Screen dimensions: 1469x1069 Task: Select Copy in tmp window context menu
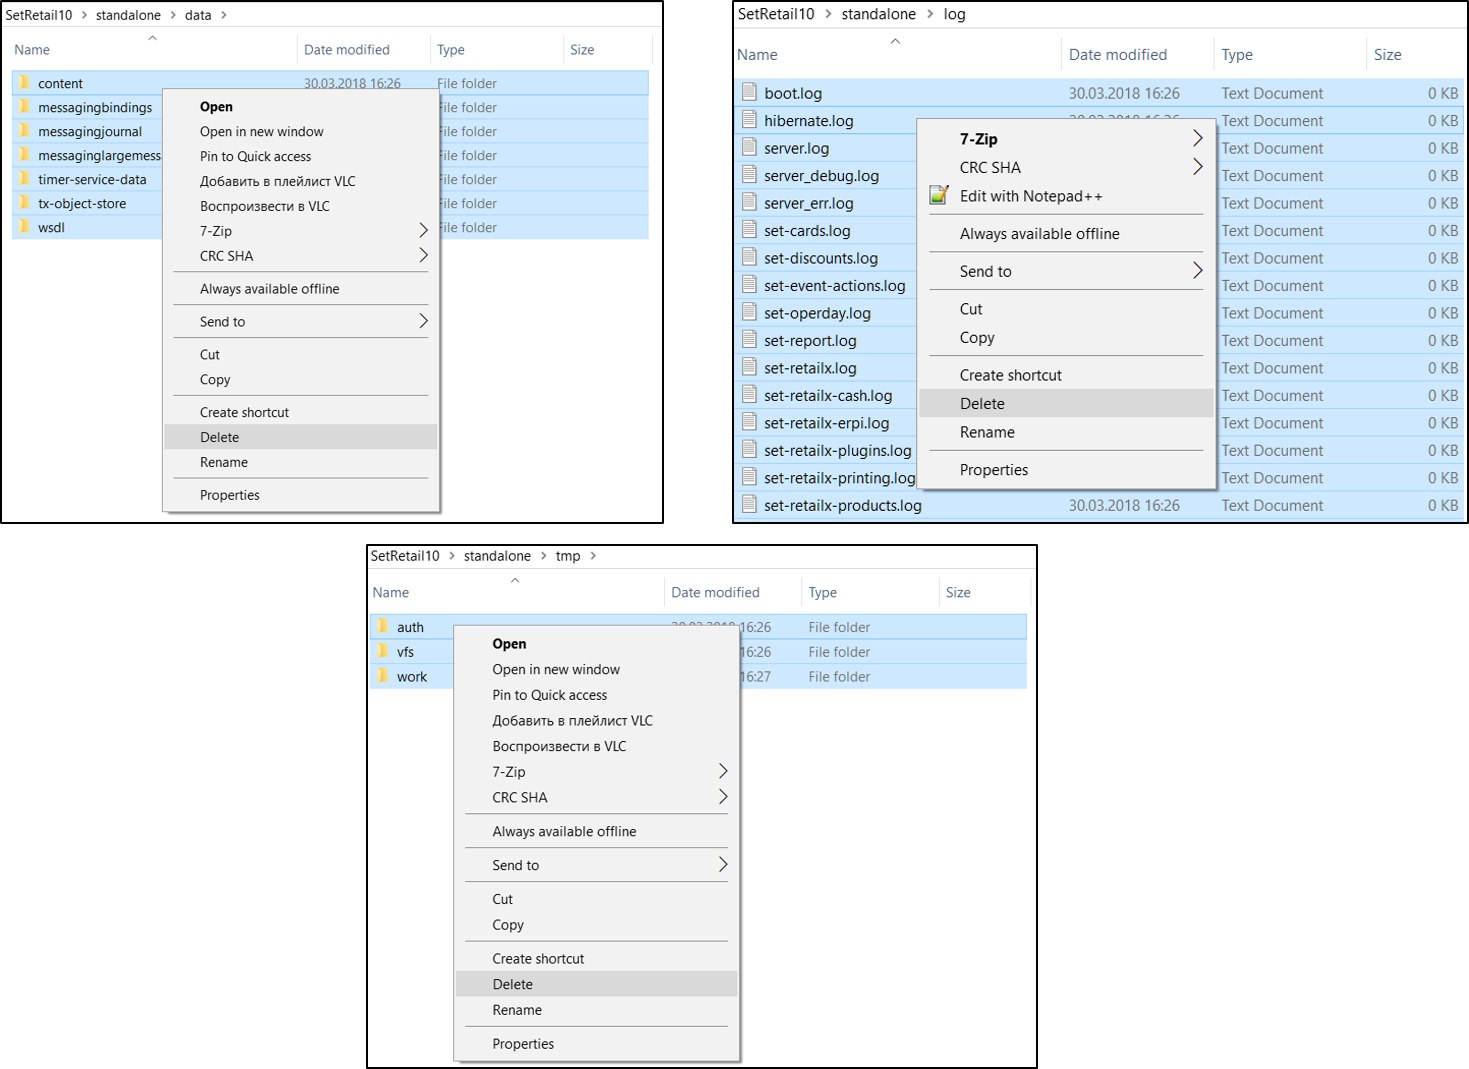coord(596,925)
